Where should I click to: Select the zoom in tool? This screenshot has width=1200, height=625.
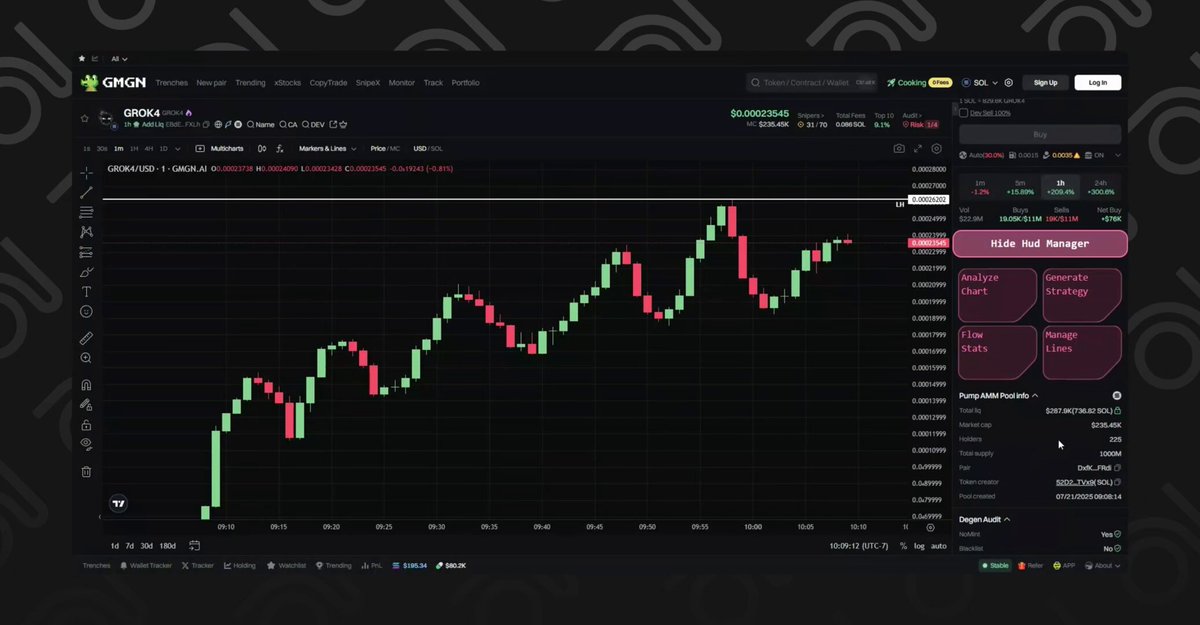pyautogui.click(x=86, y=358)
